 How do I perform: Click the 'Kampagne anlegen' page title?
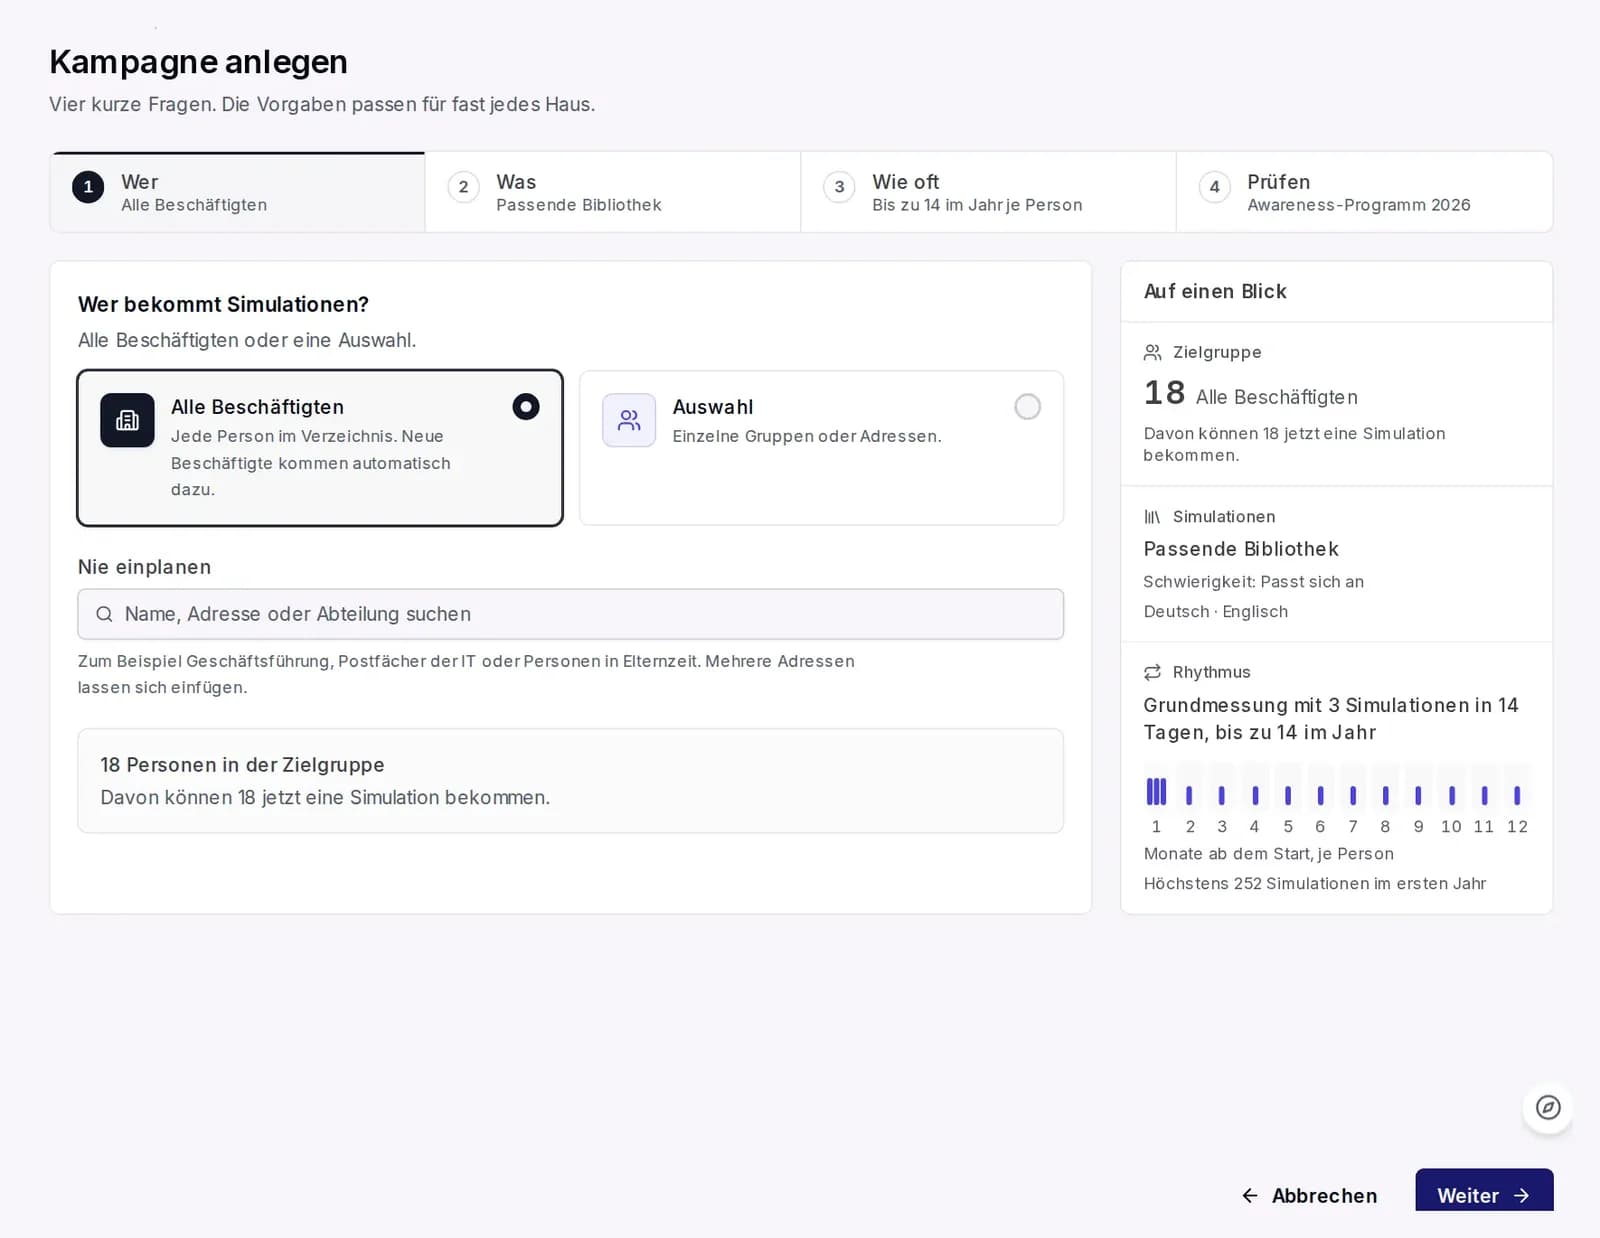198,62
